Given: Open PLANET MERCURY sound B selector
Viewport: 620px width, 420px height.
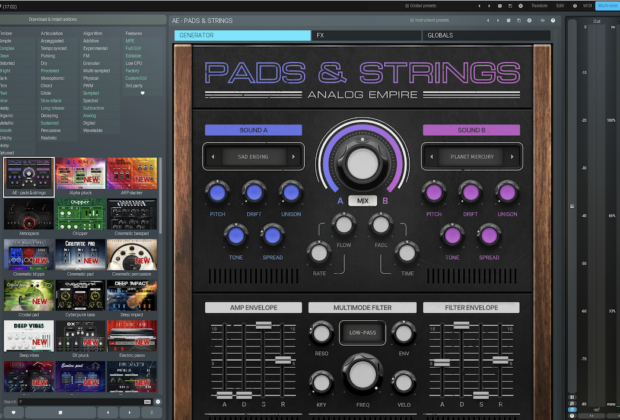Looking at the screenshot, I should pyautogui.click(x=472, y=157).
